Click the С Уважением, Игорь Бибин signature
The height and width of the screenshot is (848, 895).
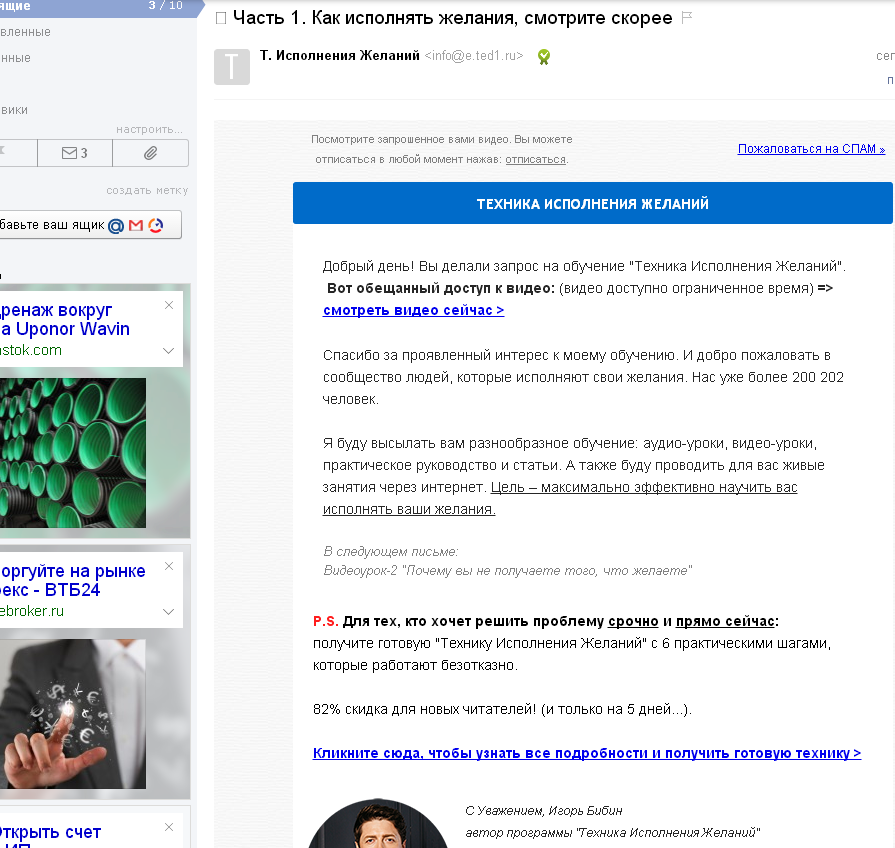pos(543,810)
